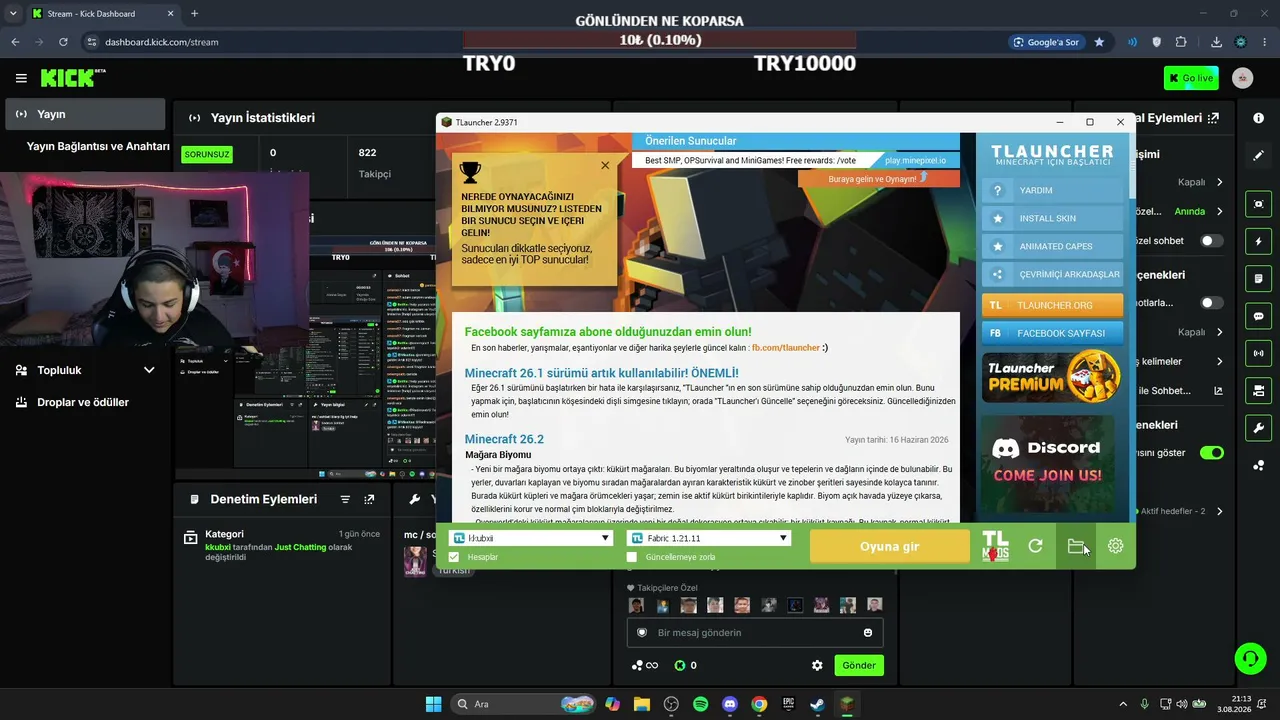
Task: Click the document notes icon in right sidebar
Action: [x=1258, y=278]
